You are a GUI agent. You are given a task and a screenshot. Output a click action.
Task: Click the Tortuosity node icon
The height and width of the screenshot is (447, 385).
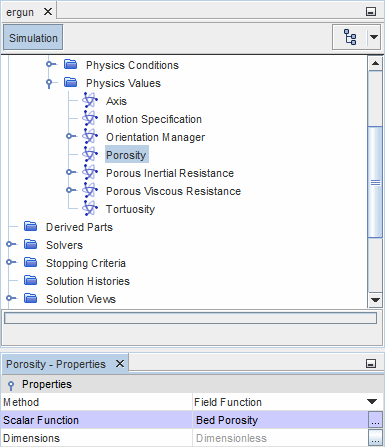90,209
